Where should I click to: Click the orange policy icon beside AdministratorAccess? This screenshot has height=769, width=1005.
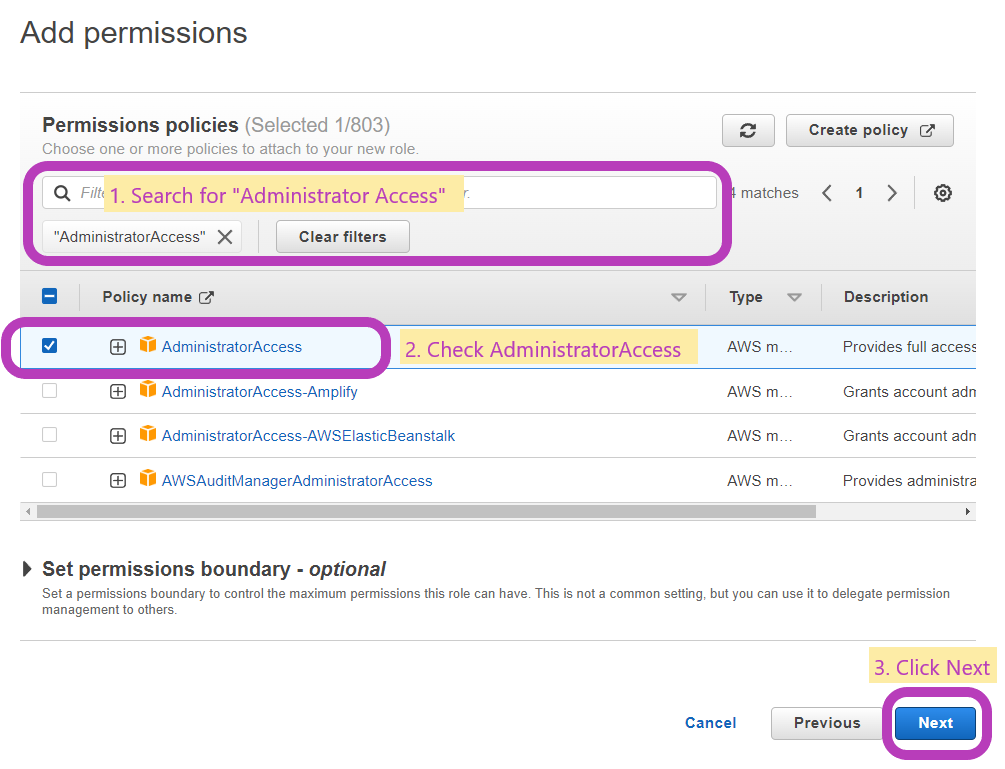click(x=148, y=346)
